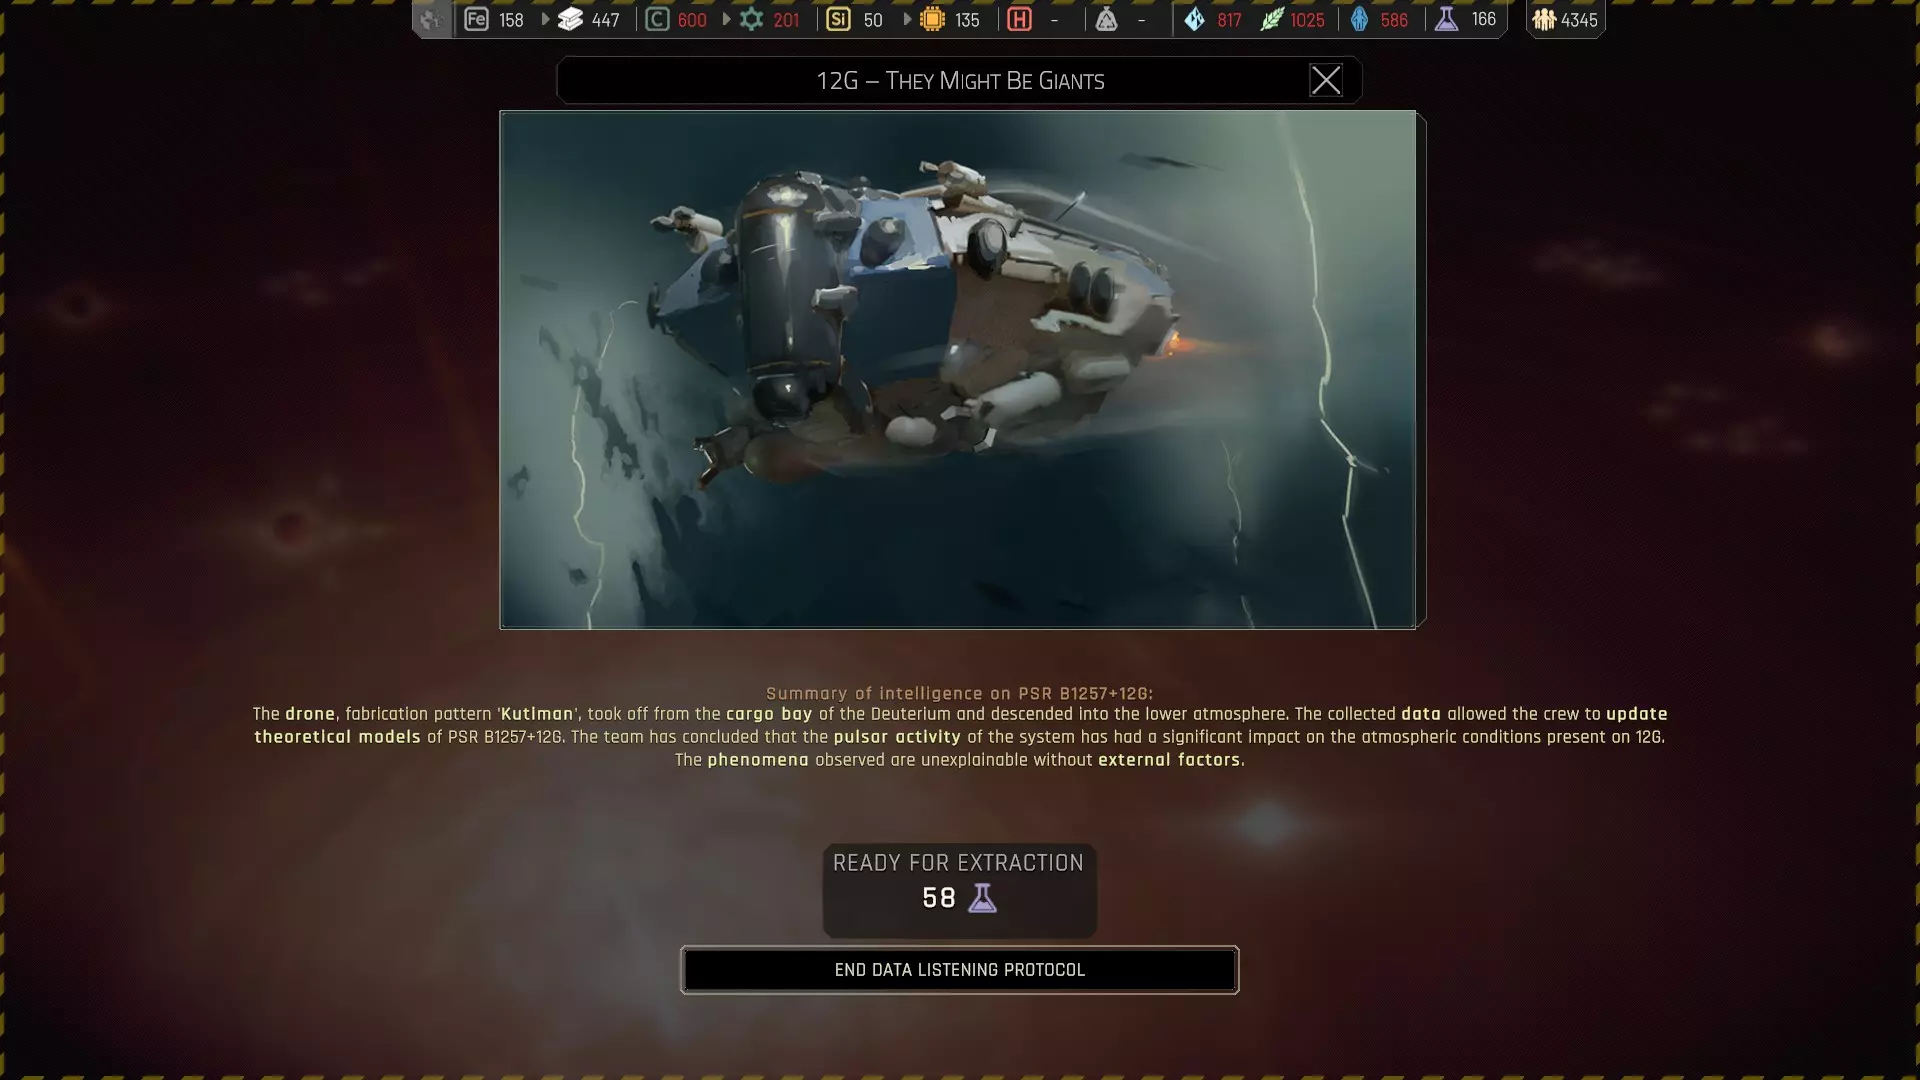This screenshot has width=1920, height=1080.
Task: Click the blue human body icon
Action: [1359, 19]
